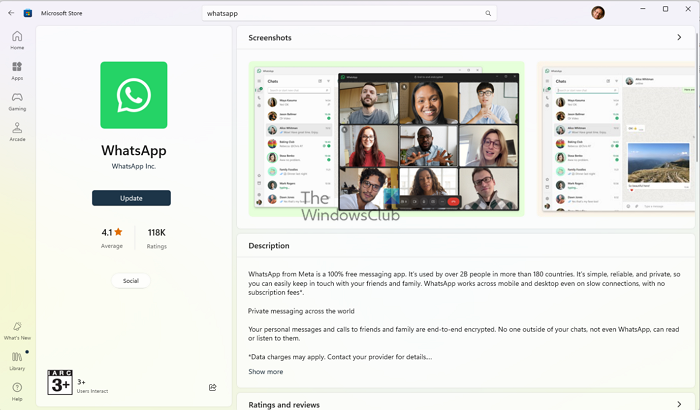700x410 pixels.
Task: Open the video call screenshot thumbnail
Action: (386, 139)
